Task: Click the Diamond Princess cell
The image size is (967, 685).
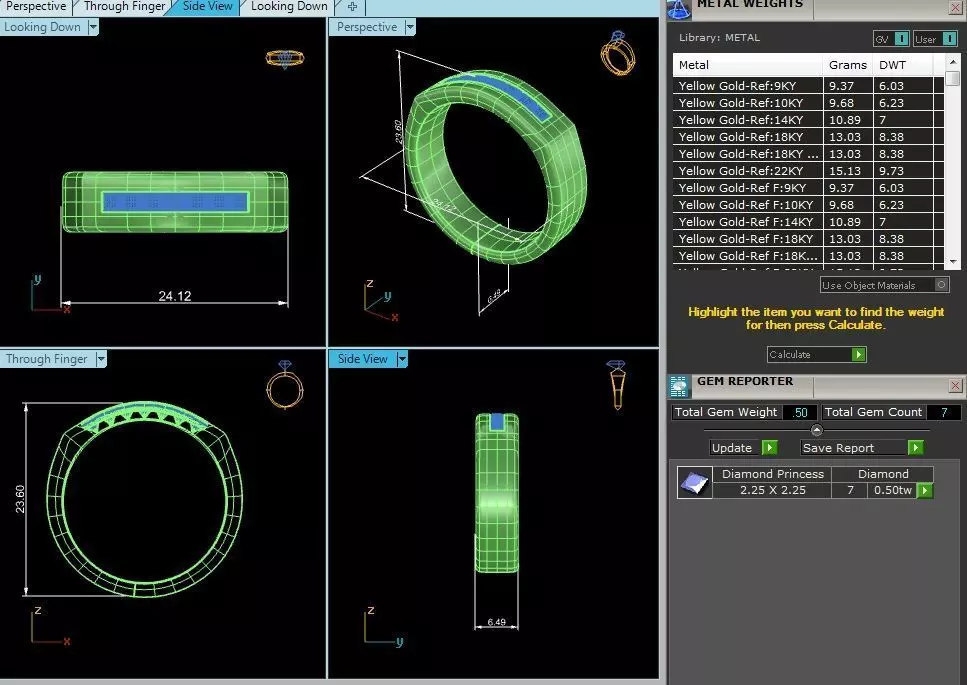Action: coord(772,474)
